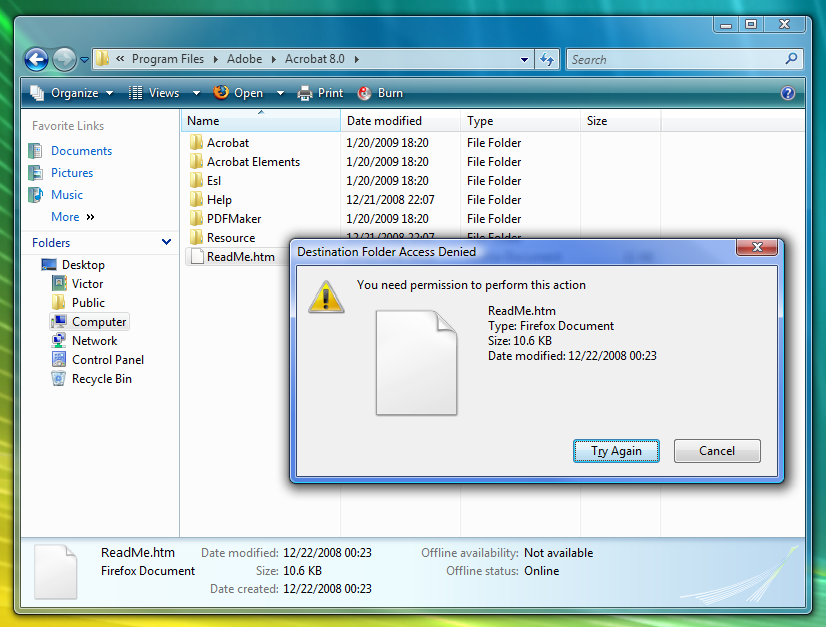
Task: Cancel the Access Denied dialog
Action: pyautogui.click(x=717, y=451)
